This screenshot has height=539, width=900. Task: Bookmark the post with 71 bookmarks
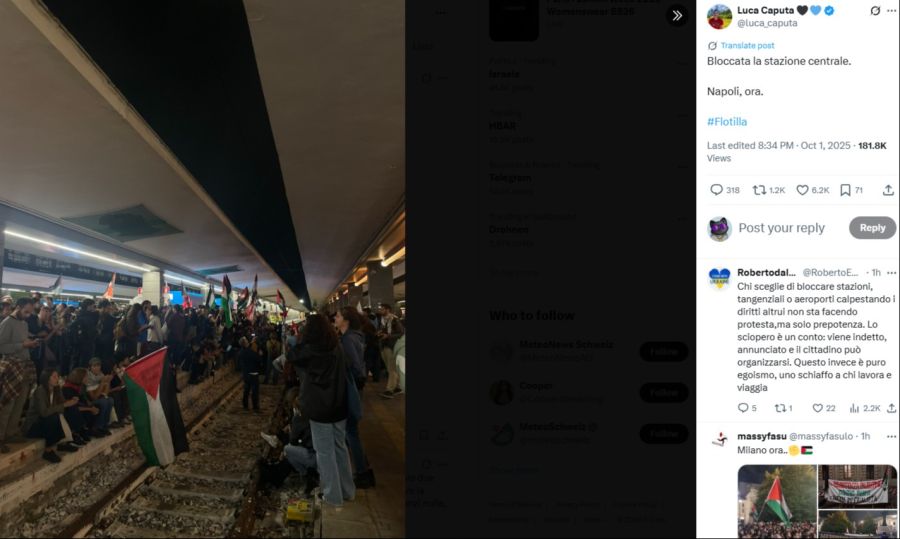(x=851, y=190)
